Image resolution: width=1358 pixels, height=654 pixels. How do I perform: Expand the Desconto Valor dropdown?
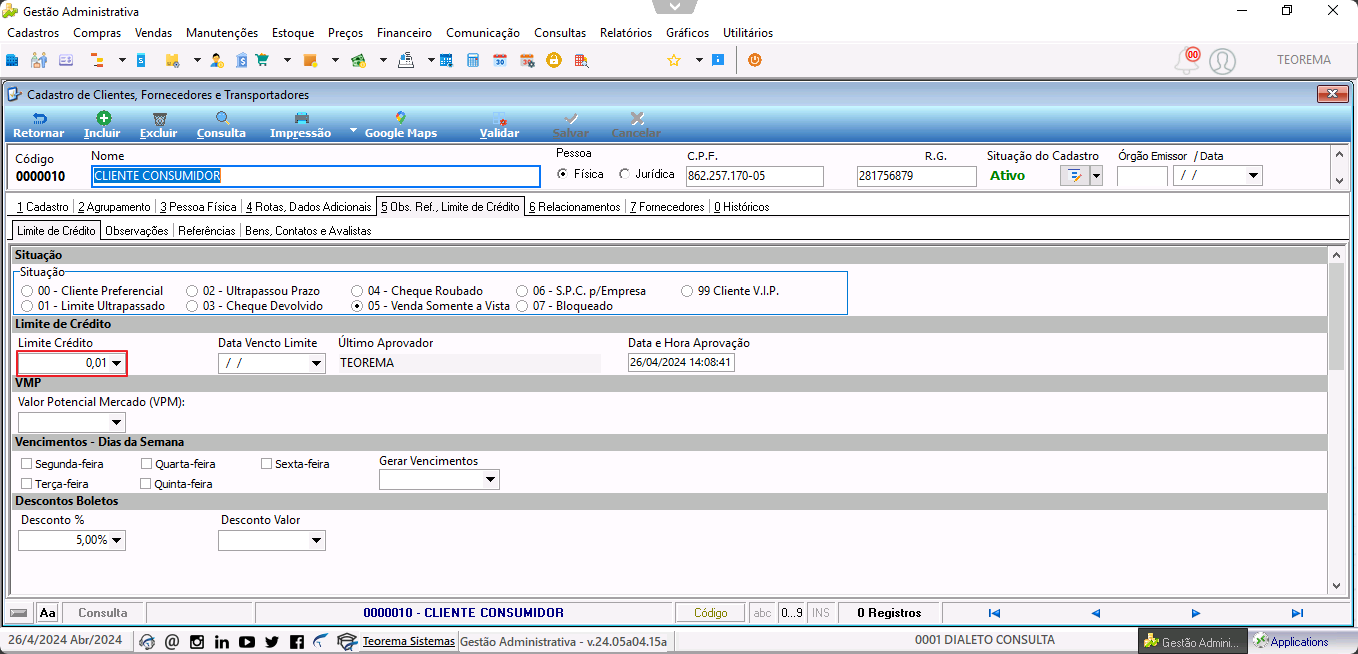317,540
